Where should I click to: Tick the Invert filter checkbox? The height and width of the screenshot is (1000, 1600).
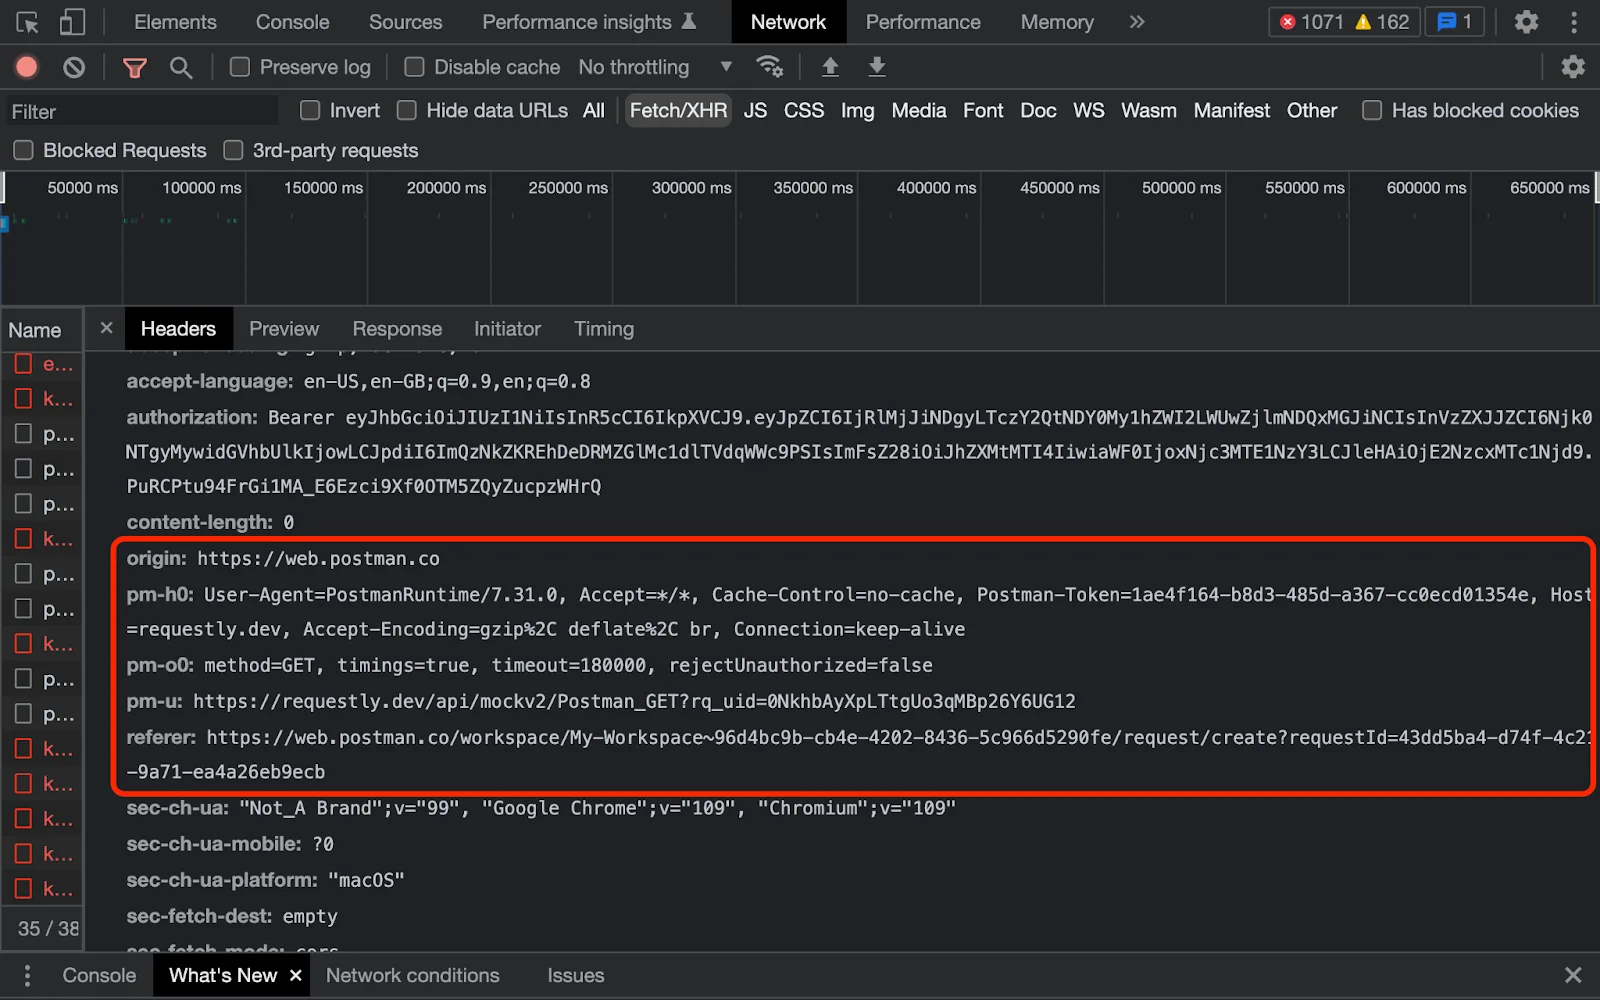[x=310, y=110]
